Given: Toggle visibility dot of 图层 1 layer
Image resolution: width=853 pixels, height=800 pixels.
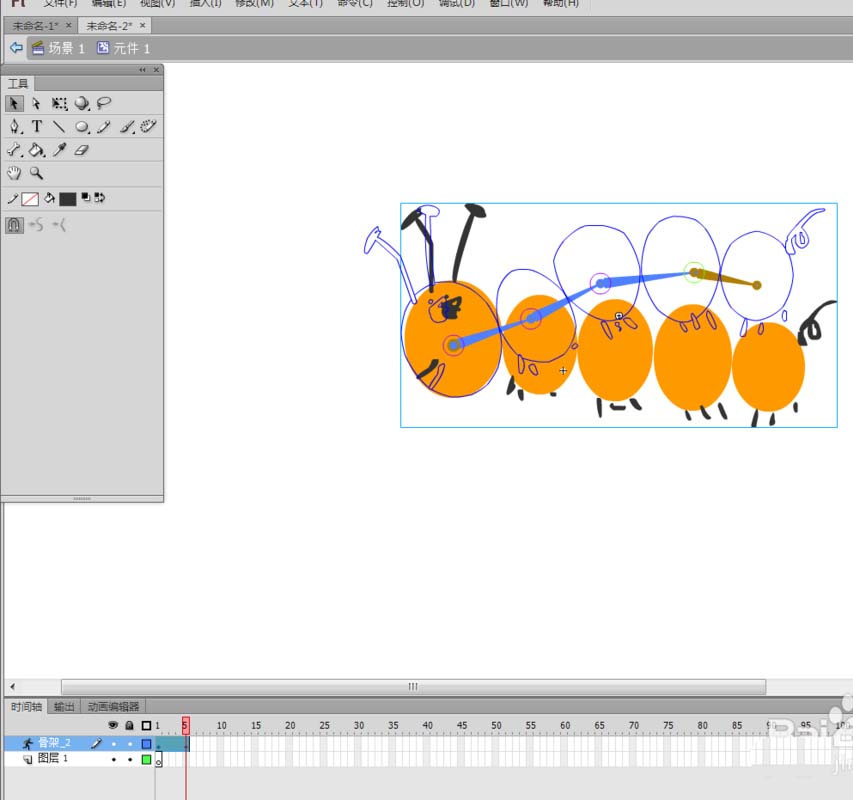Looking at the screenshot, I should [x=114, y=760].
